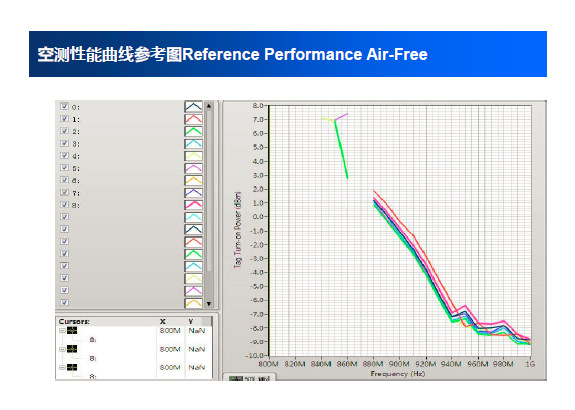This screenshot has width=575, height=410.
Task: Click the legend scrollbar up arrow
Action: [209, 106]
